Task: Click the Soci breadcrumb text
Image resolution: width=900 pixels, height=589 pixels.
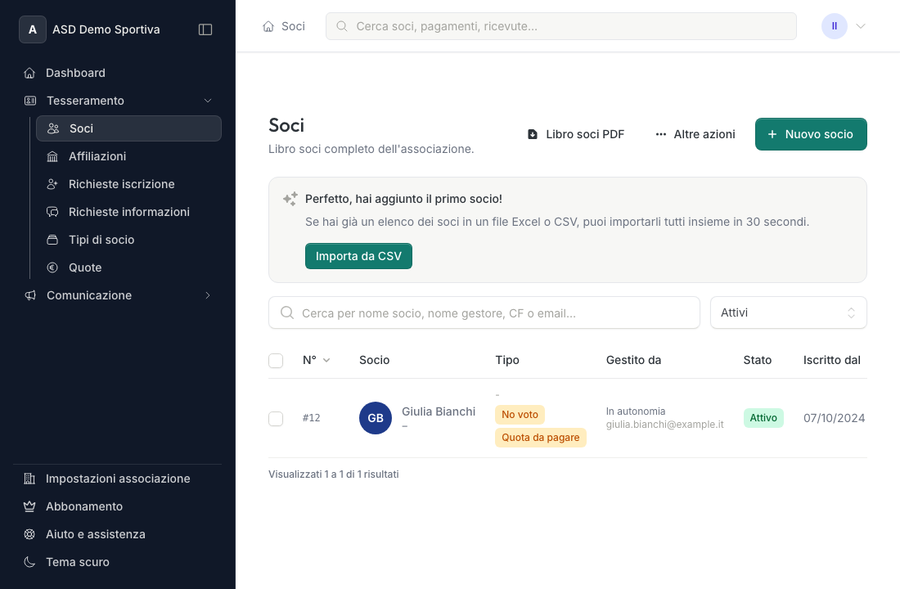Action: (x=293, y=26)
